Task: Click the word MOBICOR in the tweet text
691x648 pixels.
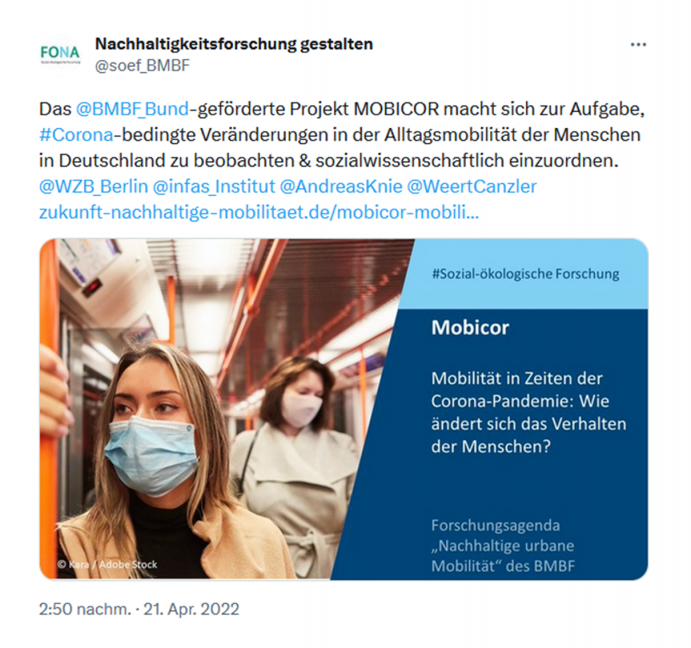Action: coord(397,109)
